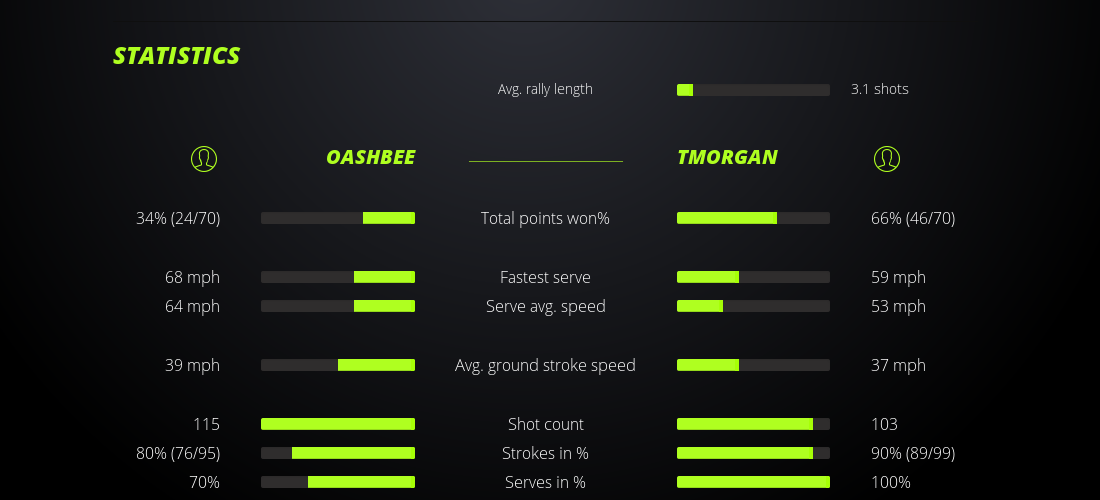Click the Shot count stat label
Viewport: 1100px width, 500px height.
click(545, 424)
